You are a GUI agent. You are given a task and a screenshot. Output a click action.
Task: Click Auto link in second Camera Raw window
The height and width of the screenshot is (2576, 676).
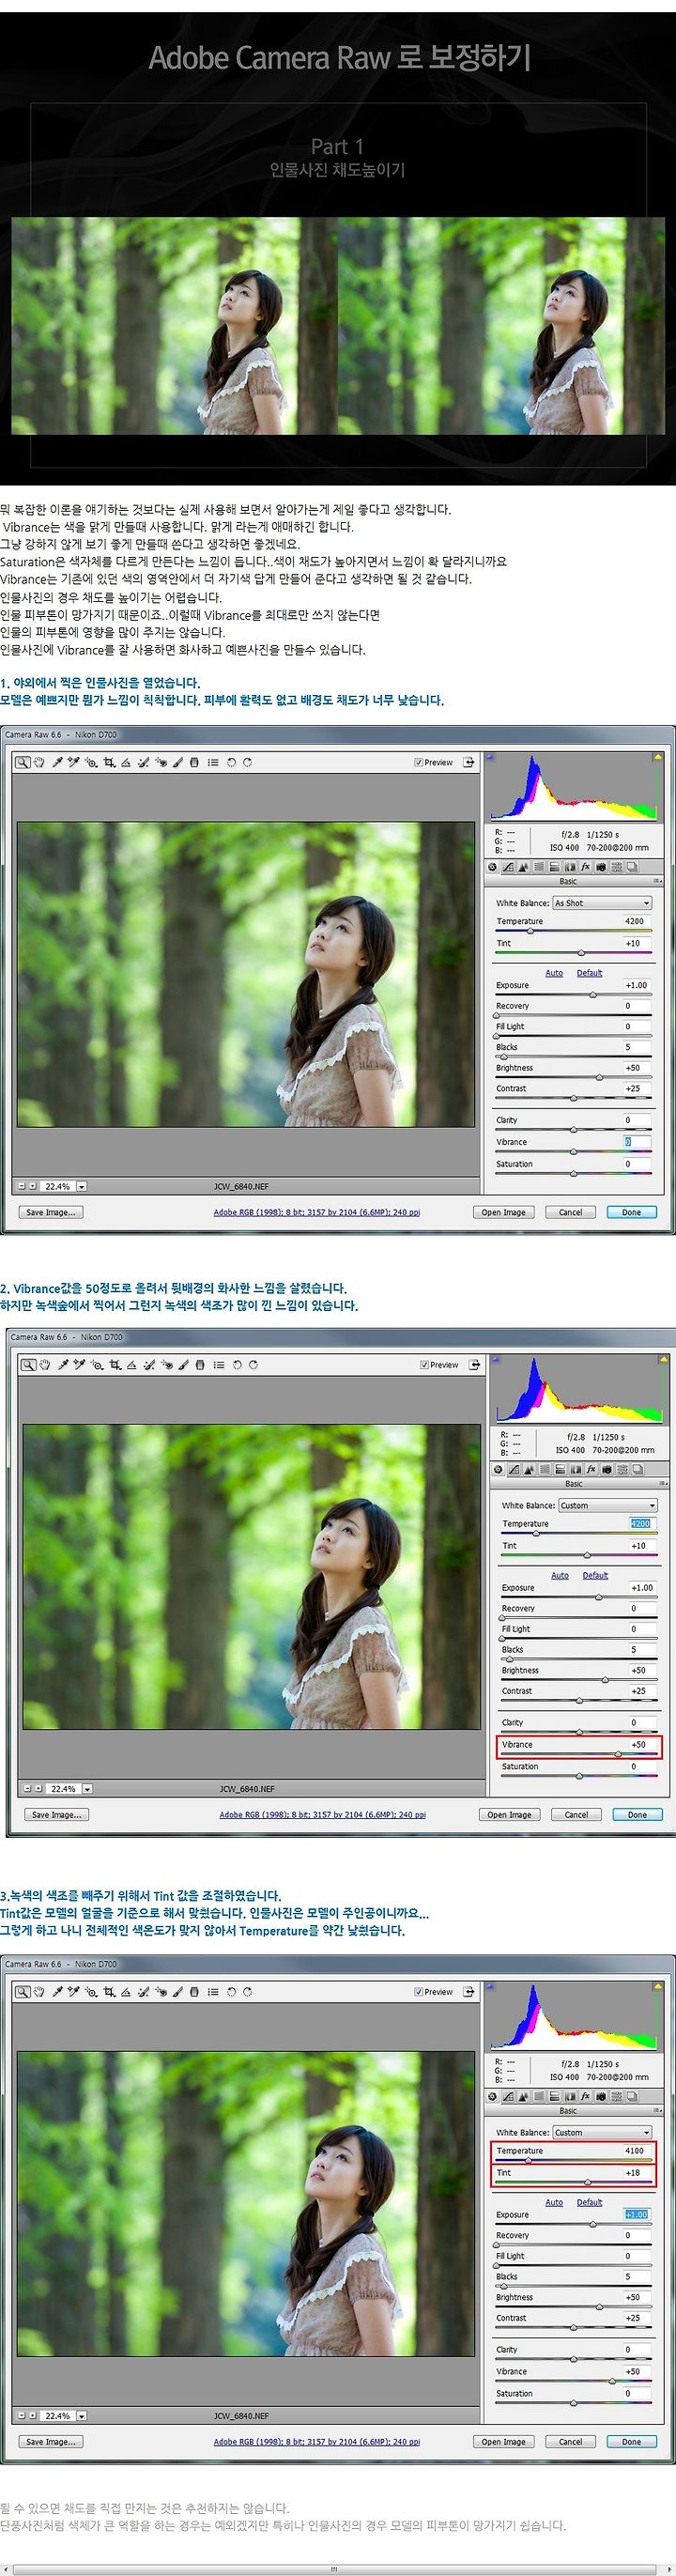point(560,1575)
